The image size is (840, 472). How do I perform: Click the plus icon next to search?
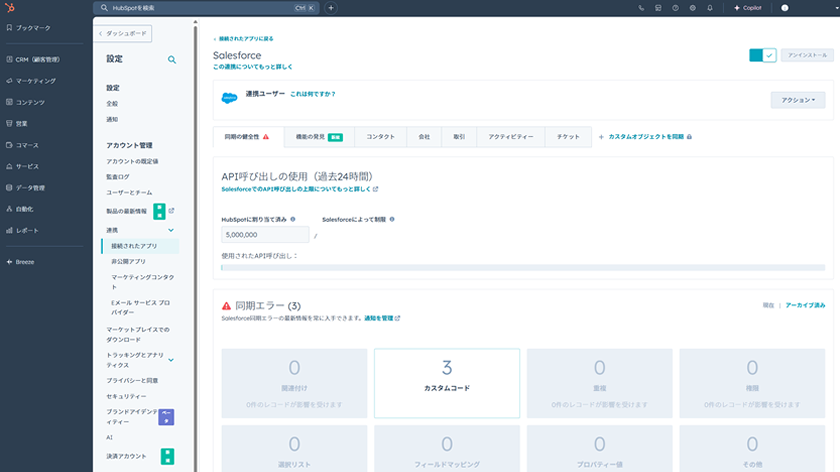point(331,8)
